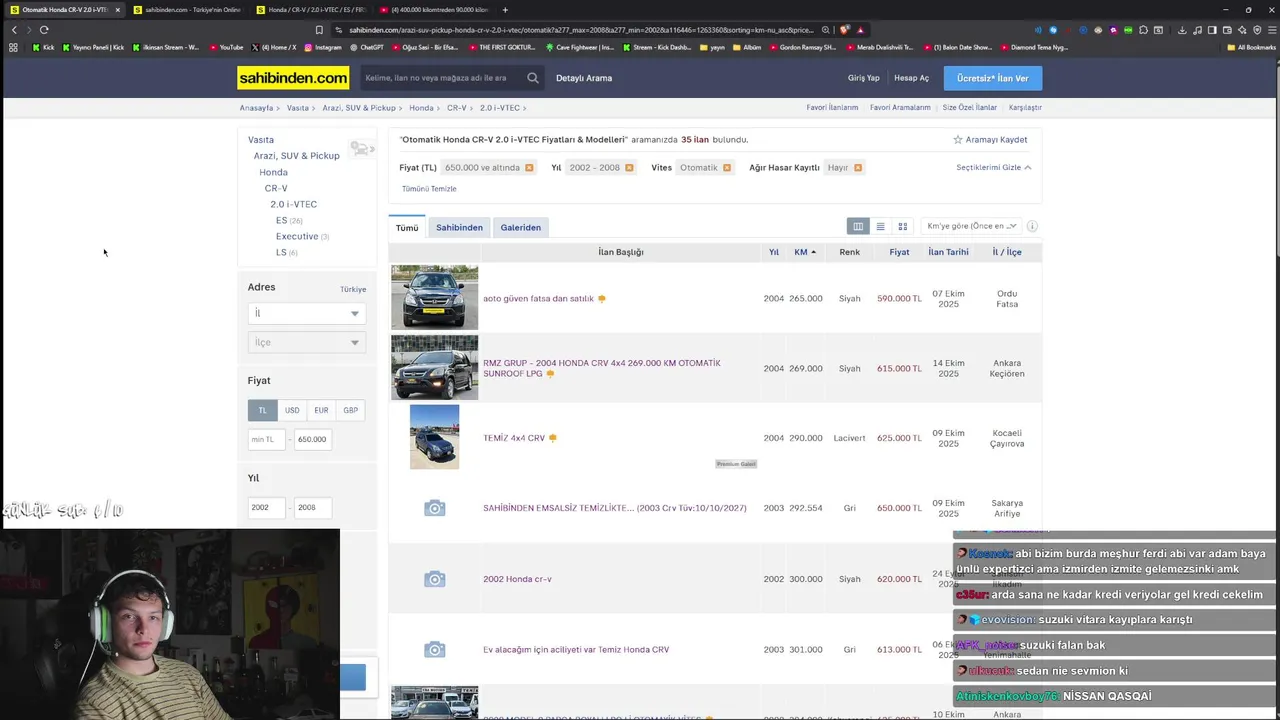Open a new browser tab with plus icon
This screenshot has width=1280, height=720.
(505, 10)
